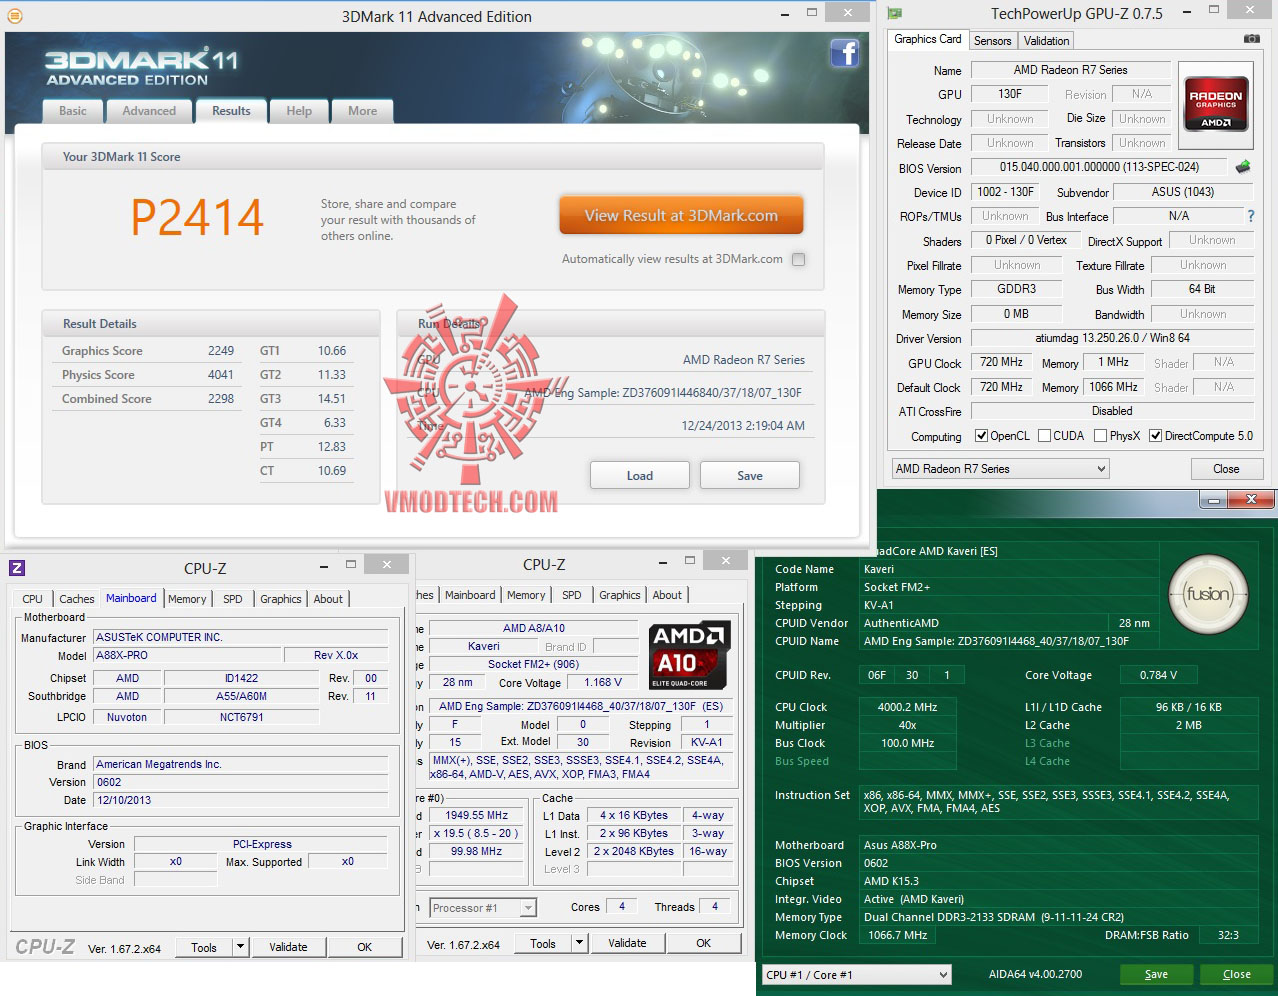Viewport: 1278px width, 996px height.
Task: Click the Driver Version field in GPU-Z
Action: (x=1112, y=338)
